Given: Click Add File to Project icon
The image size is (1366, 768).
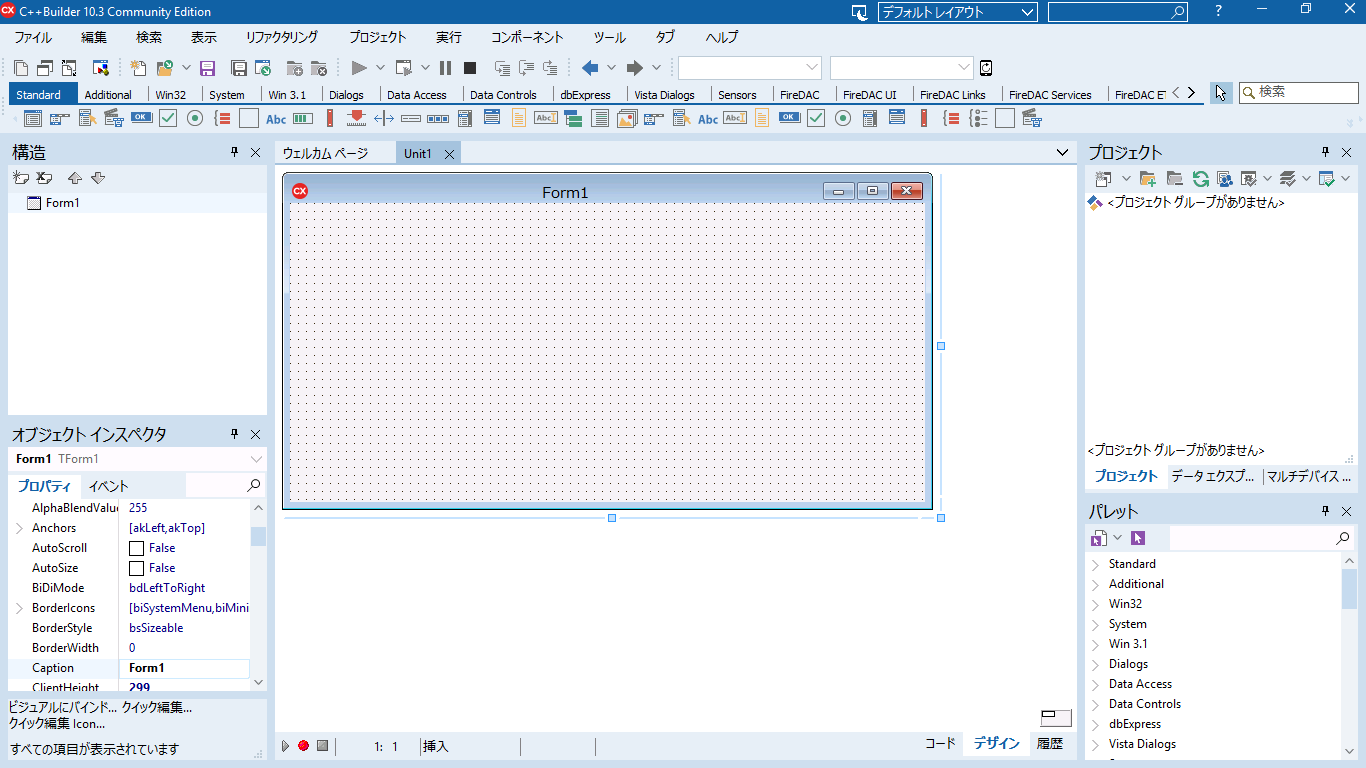Looking at the screenshot, I should click(295, 68).
